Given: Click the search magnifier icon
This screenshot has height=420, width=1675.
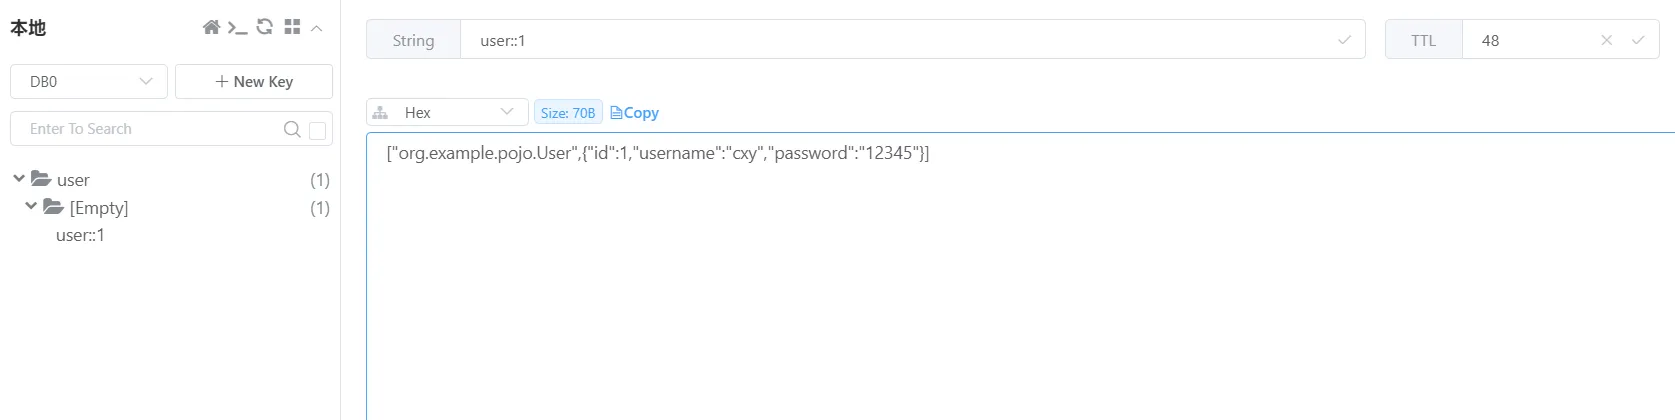Looking at the screenshot, I should point(292,129).
